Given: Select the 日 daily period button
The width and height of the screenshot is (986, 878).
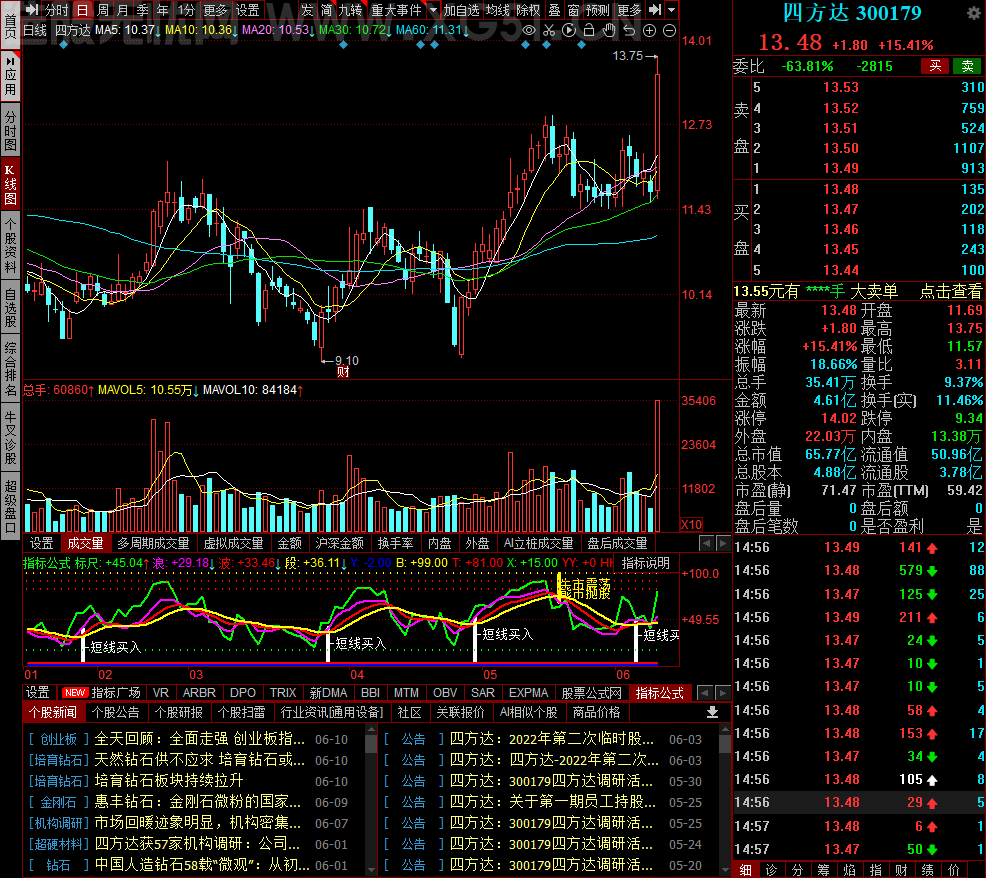Looking at the screenshot, I should coord(82,10).
